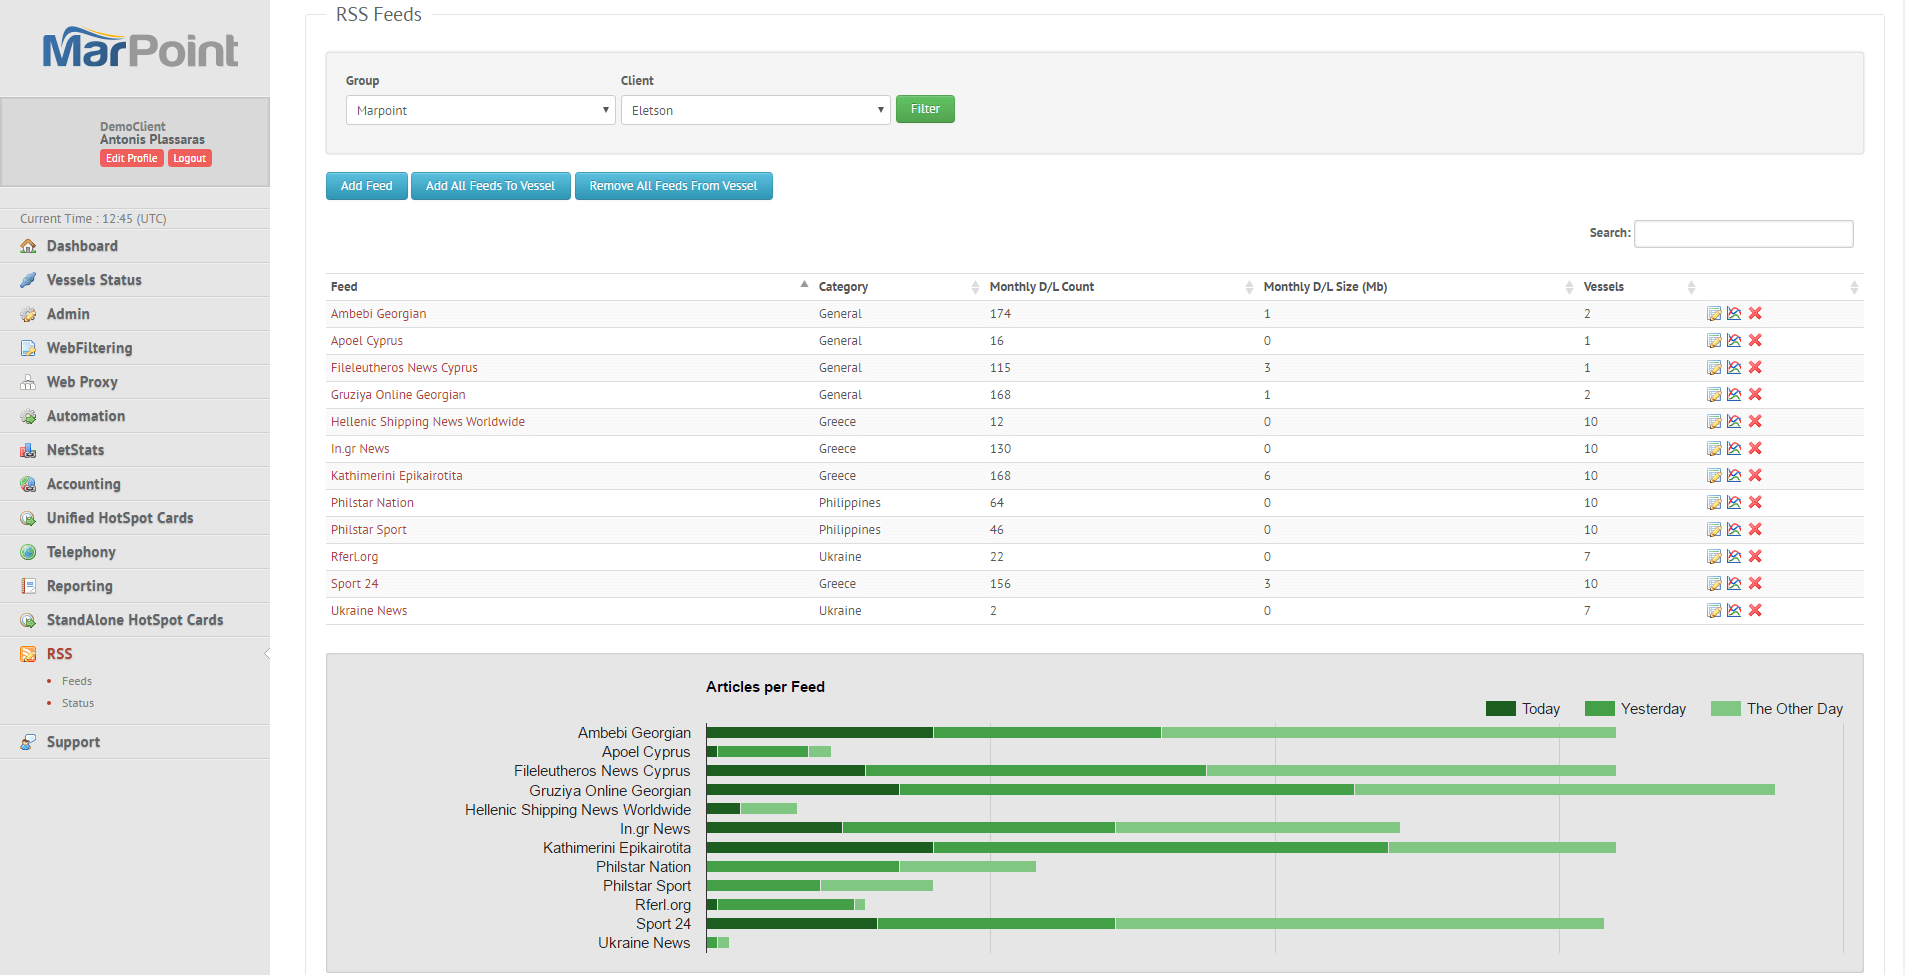Click the Reporting document icon

28,586
